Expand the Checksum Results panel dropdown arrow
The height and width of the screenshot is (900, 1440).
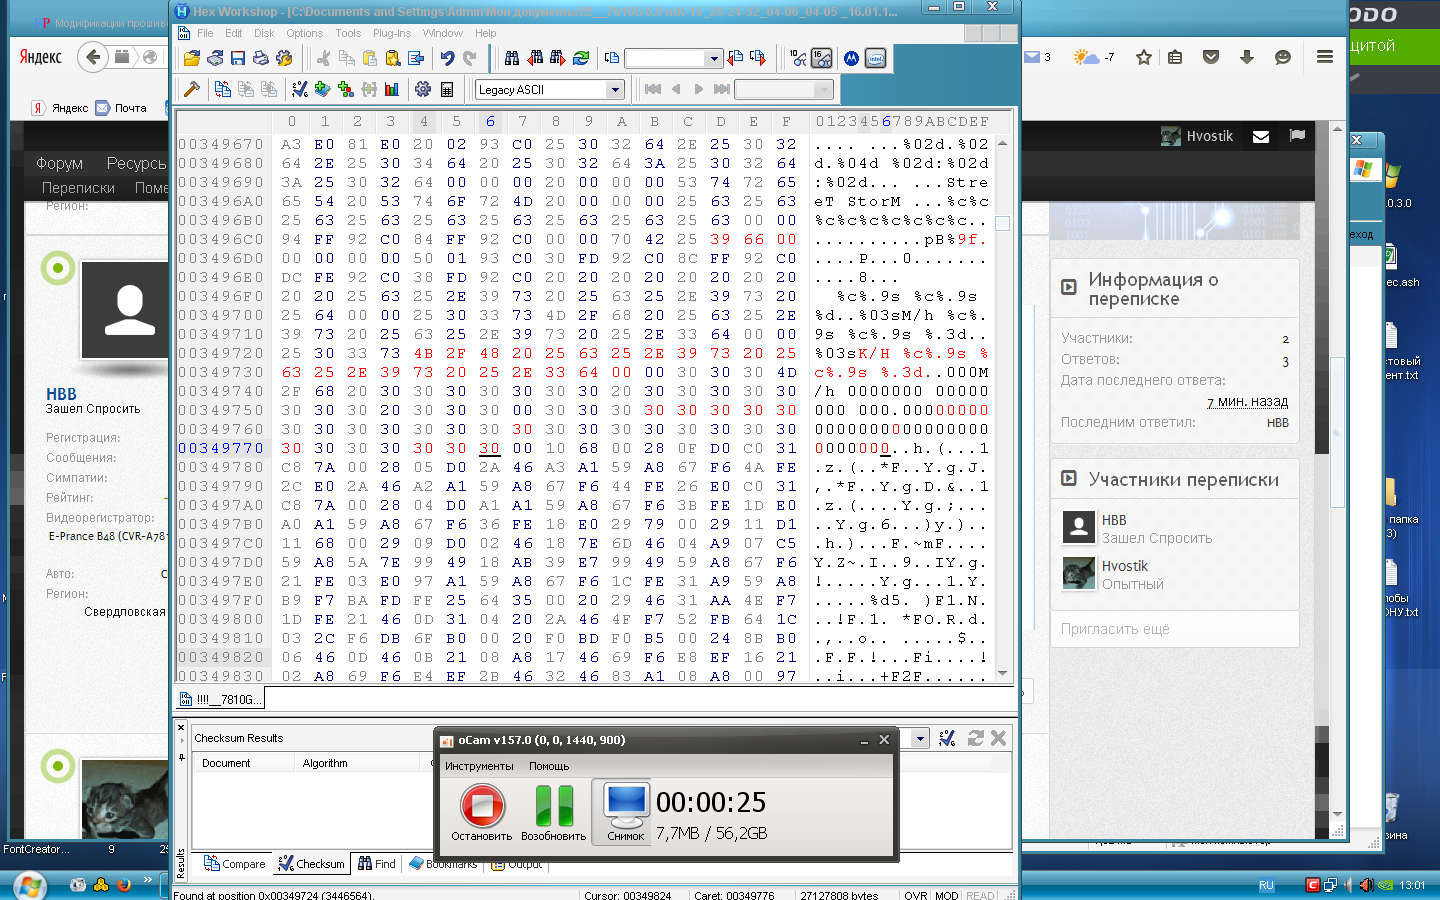pyautogui.click(x=920, y=739)
